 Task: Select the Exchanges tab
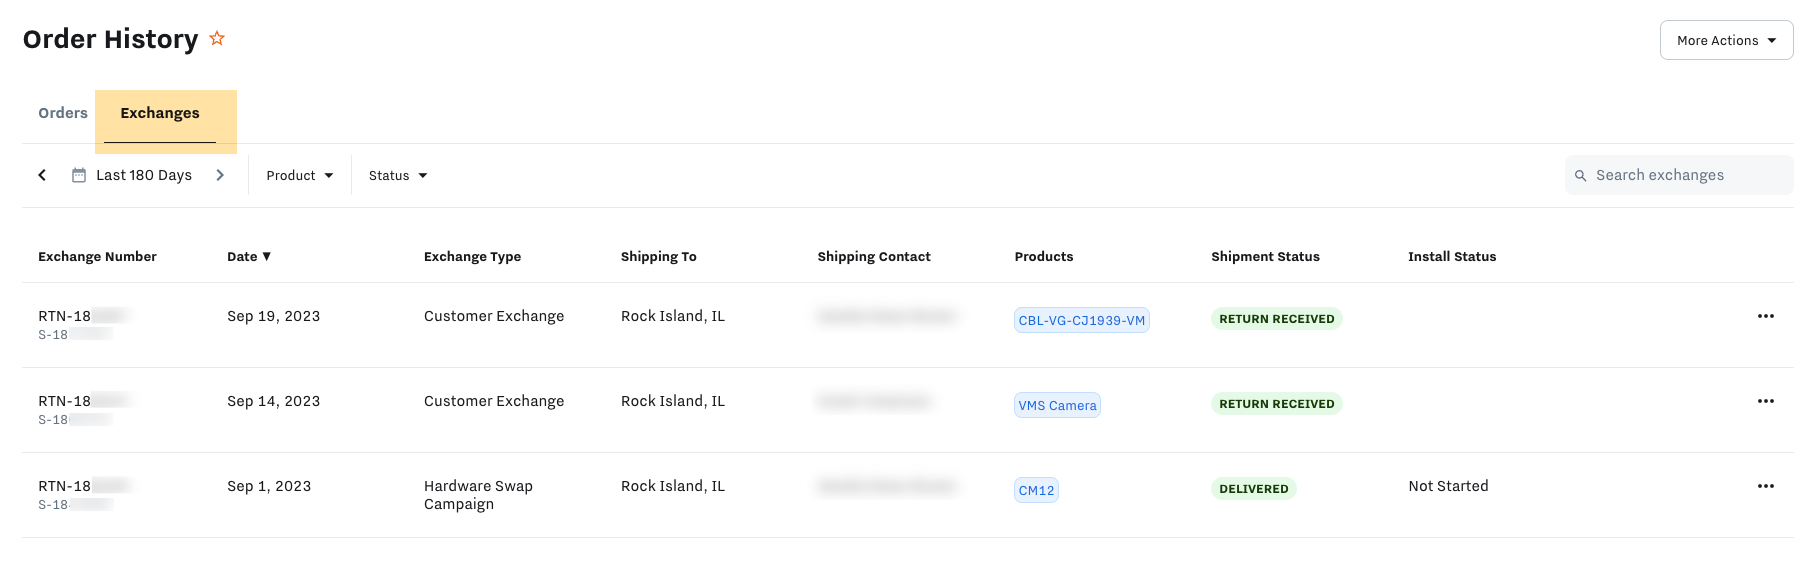click(160, 113)
